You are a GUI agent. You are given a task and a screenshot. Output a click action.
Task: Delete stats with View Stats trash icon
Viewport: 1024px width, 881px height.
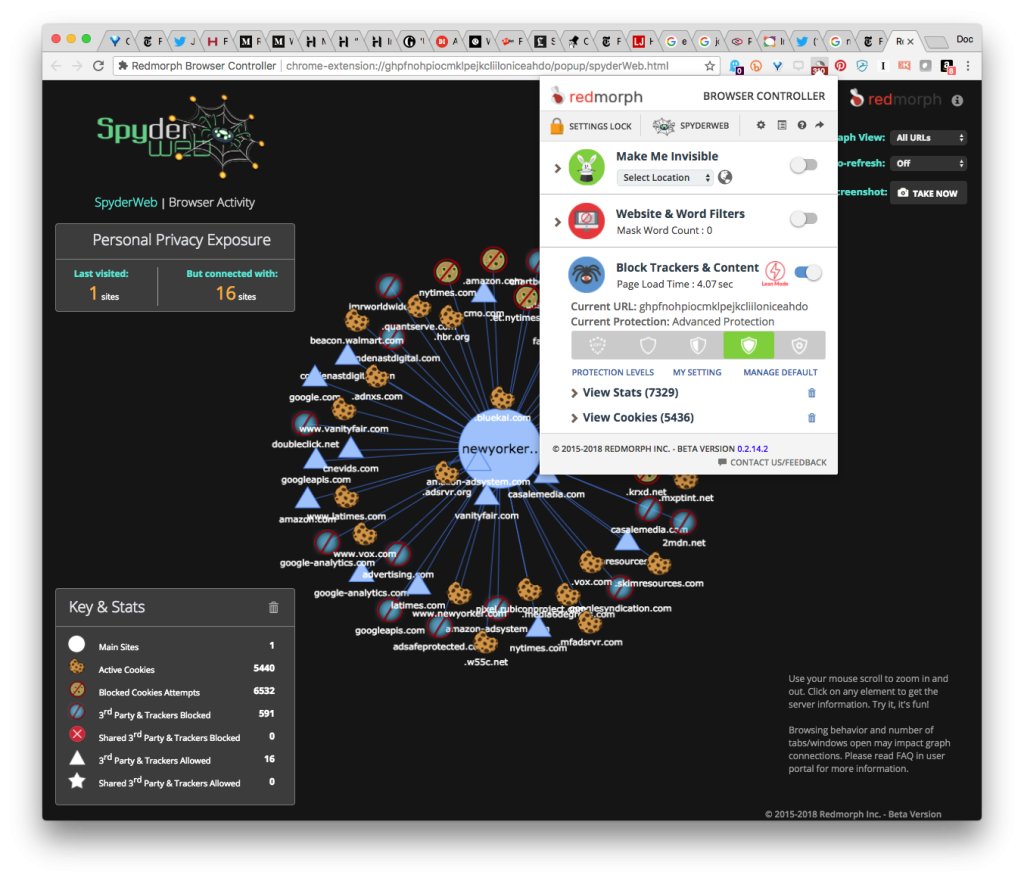point(811,393)
